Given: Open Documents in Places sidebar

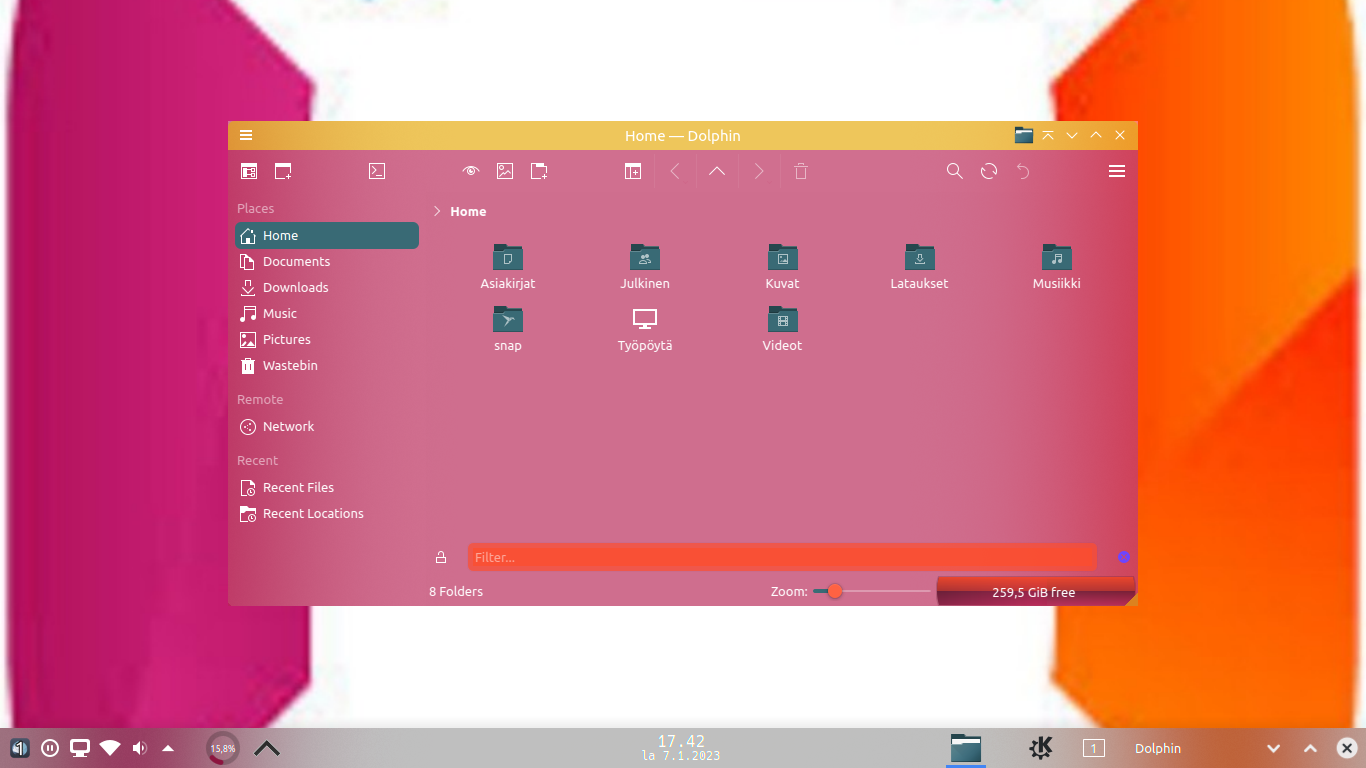Looking at the screenshot, I should (327, 261).
